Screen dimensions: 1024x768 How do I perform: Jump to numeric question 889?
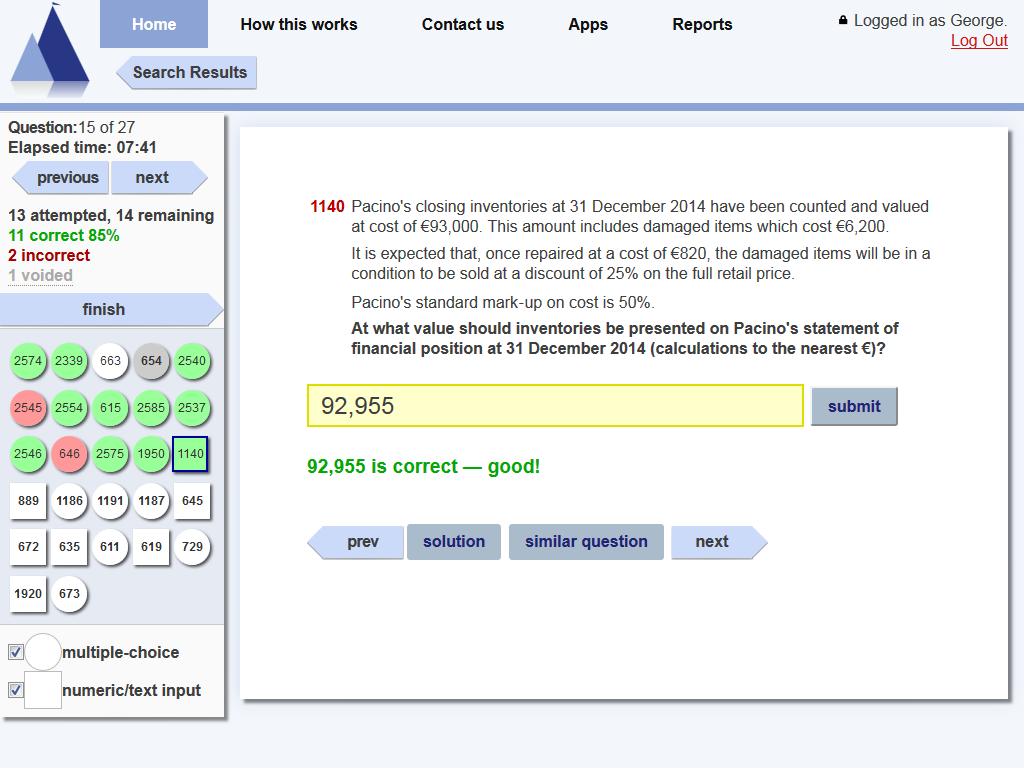pyautogui.click(x=28, y=501)
